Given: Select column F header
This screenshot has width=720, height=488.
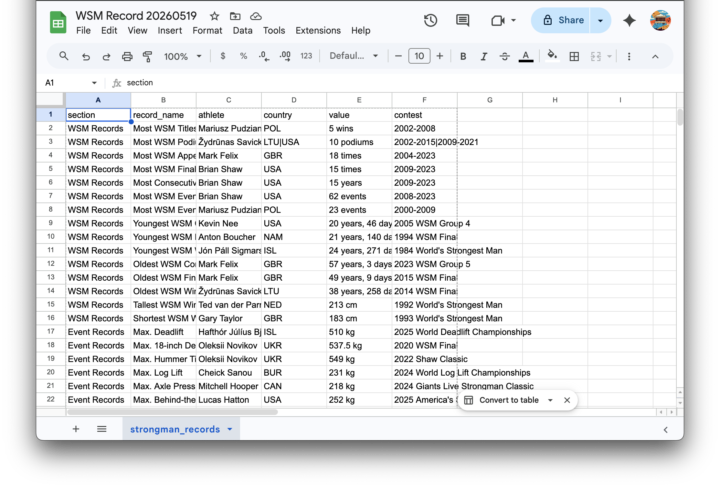Looking at the screenshot, I should (424, 100).
